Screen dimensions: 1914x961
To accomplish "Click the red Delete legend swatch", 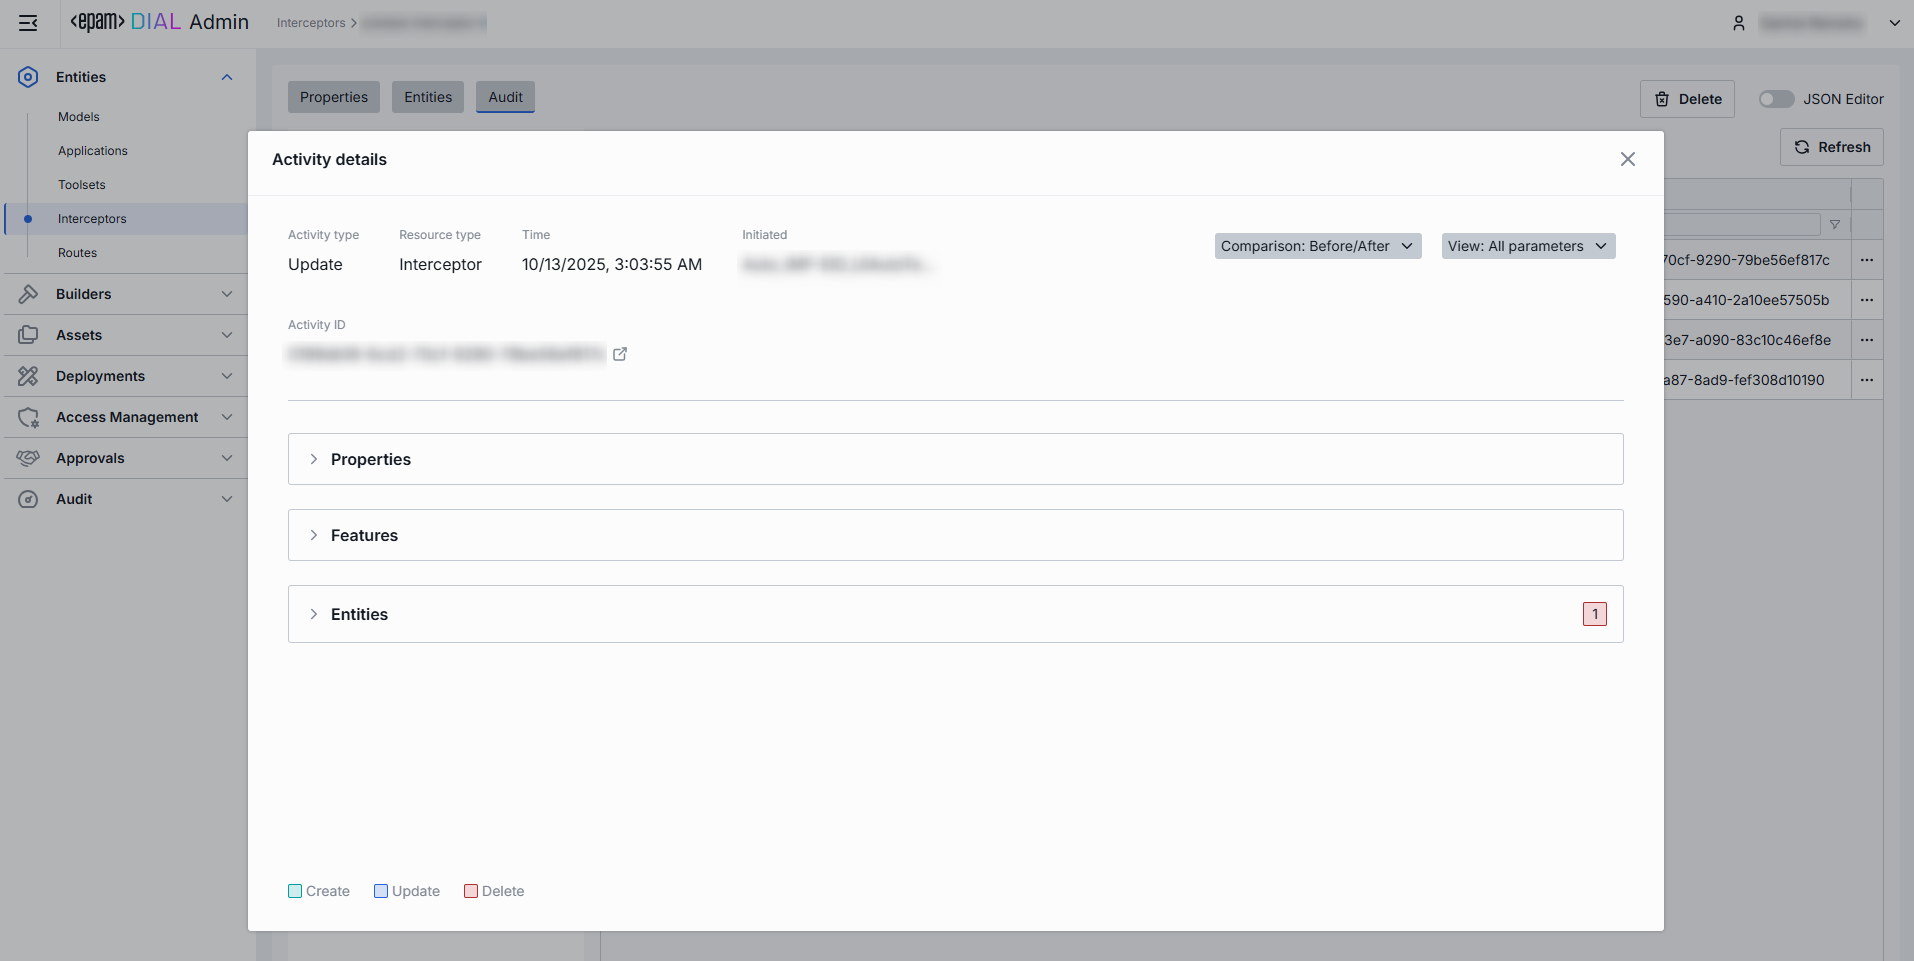I will pyautogui.click(x=471, y=891).
